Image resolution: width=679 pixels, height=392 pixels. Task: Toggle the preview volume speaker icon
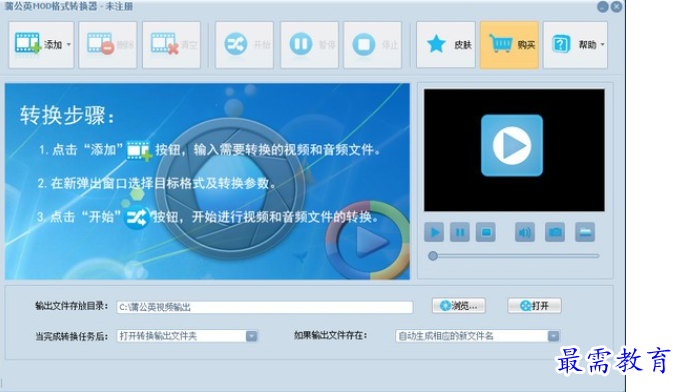click(x=525, y=233)
